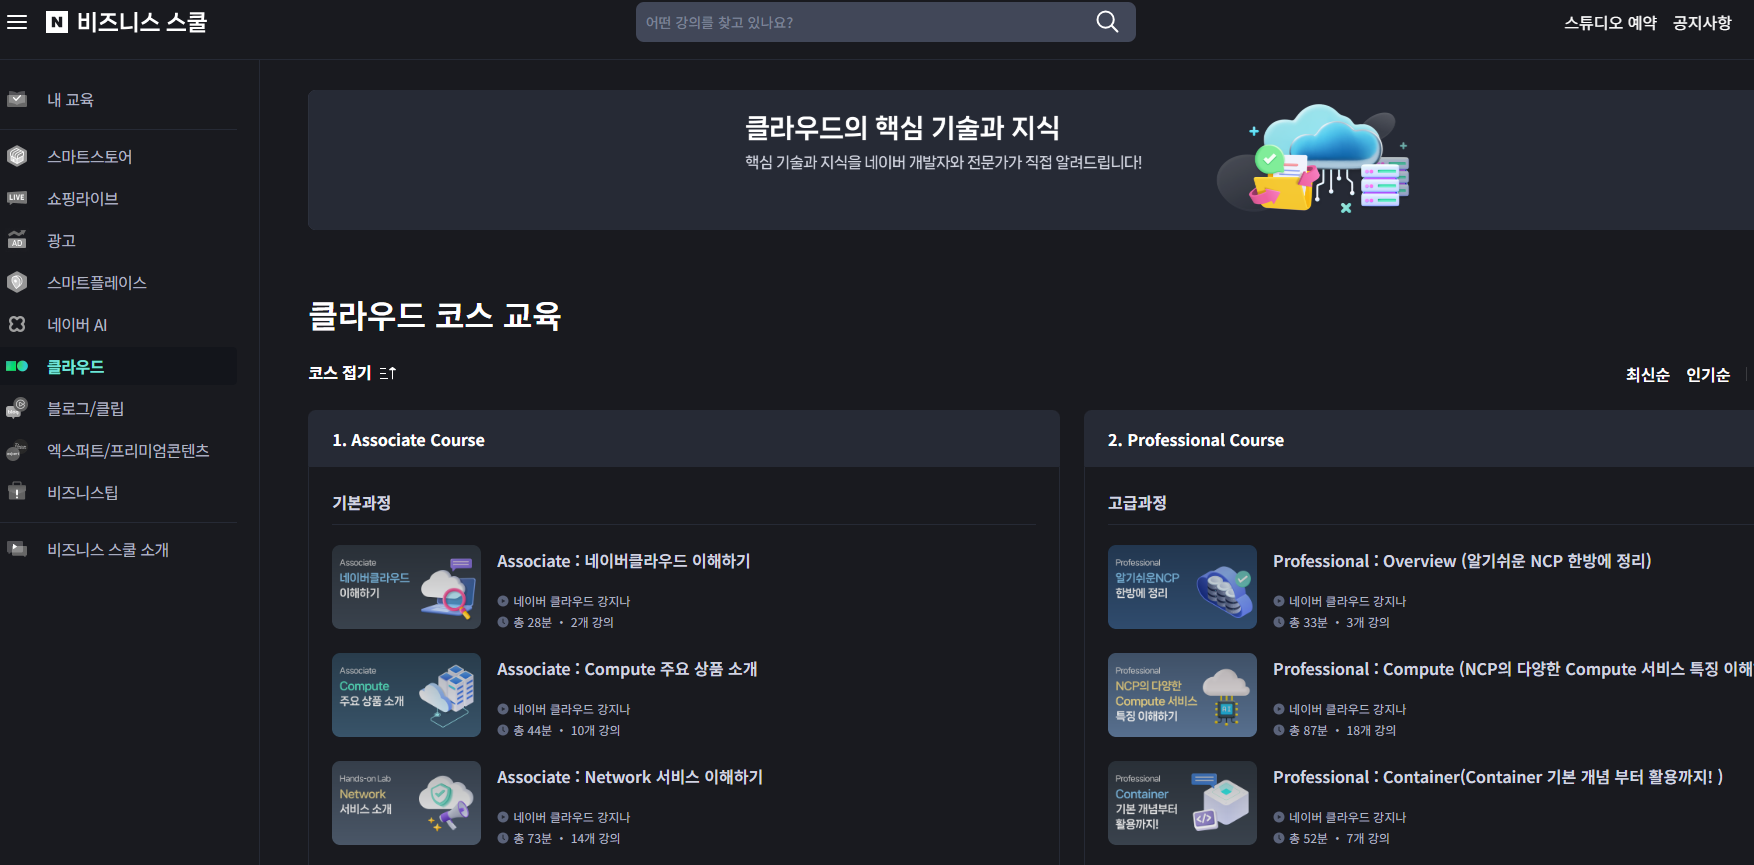Click the search magnifier icon
Screen dimensions: 1754x865
pos(1107,22)
